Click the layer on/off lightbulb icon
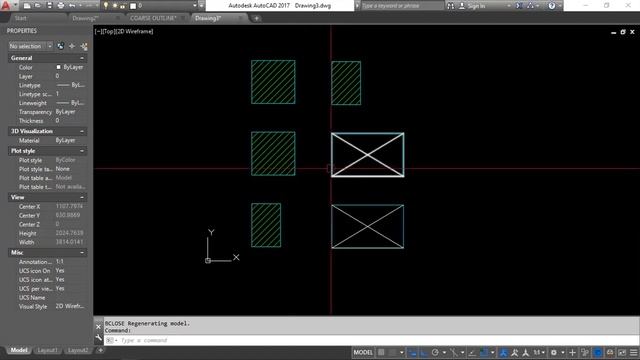 pos(106,6)
